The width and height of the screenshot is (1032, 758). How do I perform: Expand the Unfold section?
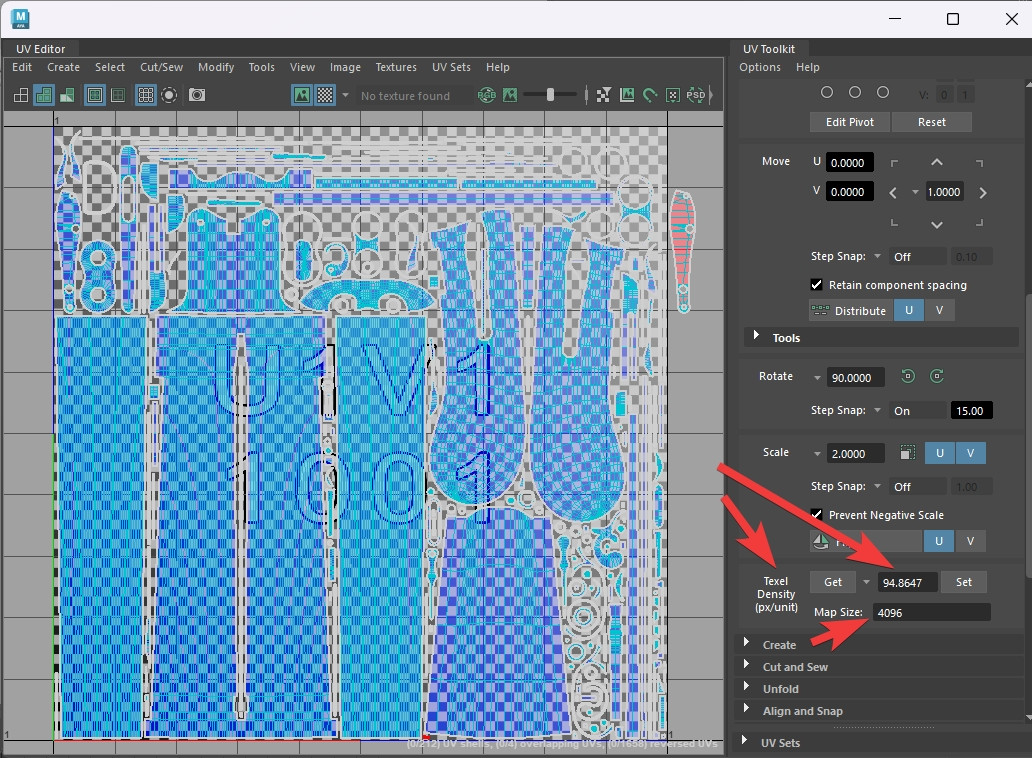coord(746,686)
